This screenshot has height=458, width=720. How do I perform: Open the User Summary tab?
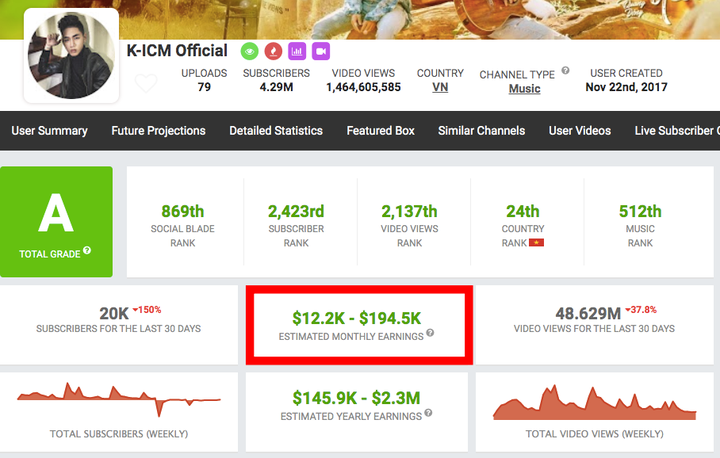point(49,131)
